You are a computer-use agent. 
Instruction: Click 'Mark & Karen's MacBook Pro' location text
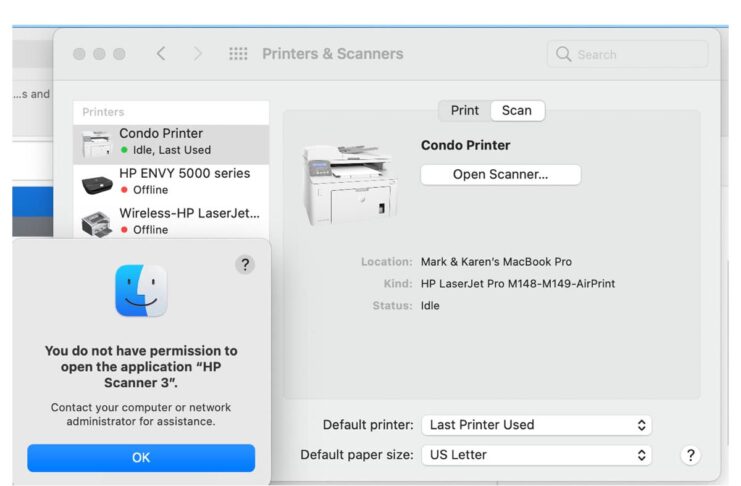click(x=496, y=262)
